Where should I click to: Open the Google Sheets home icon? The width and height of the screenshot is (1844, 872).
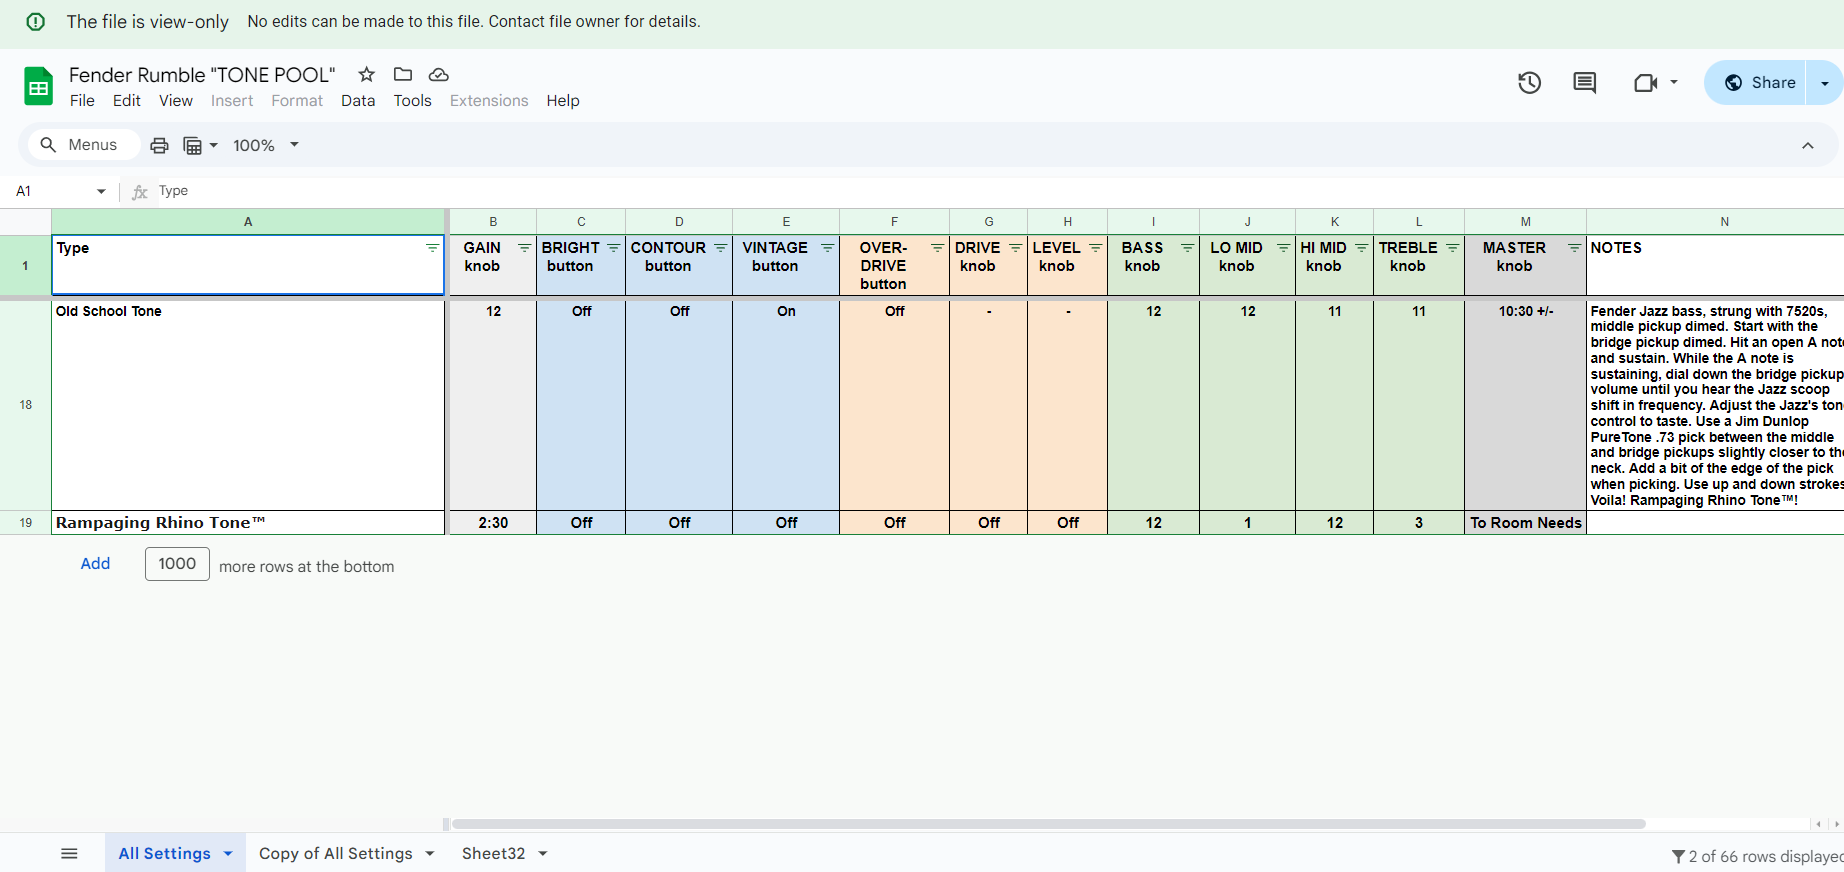coord(38,86)
